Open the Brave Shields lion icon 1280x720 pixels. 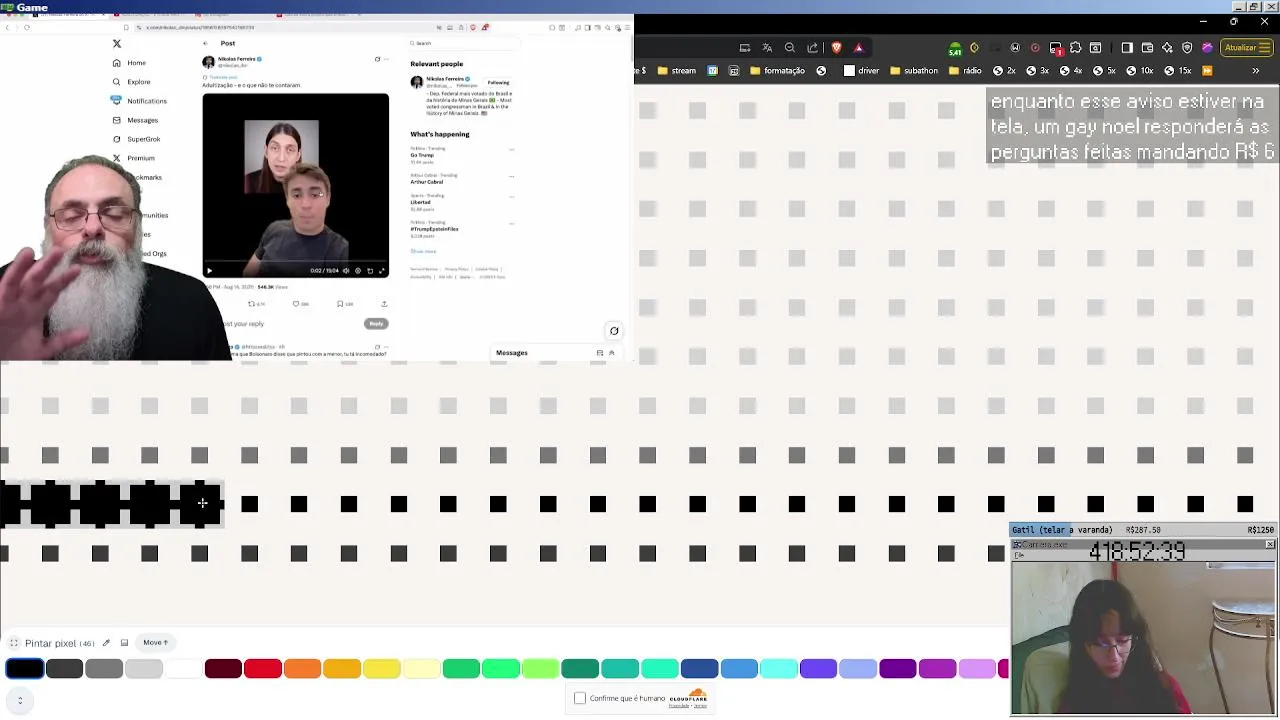pos(836,47)
